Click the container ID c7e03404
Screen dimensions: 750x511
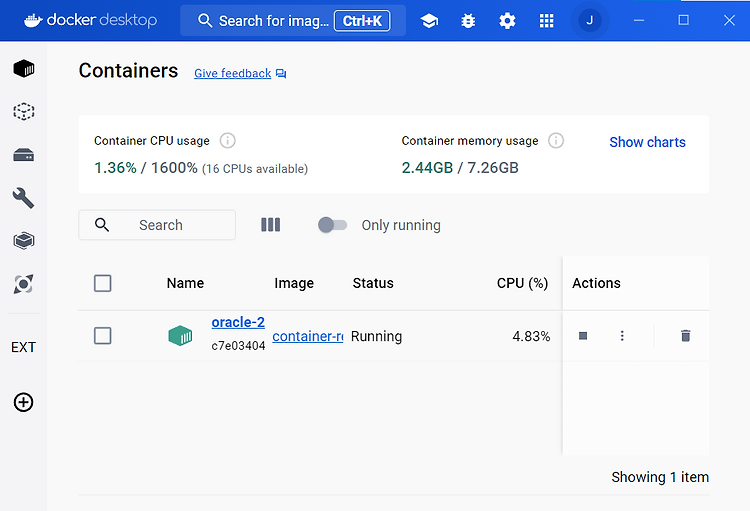click(238, 345)
